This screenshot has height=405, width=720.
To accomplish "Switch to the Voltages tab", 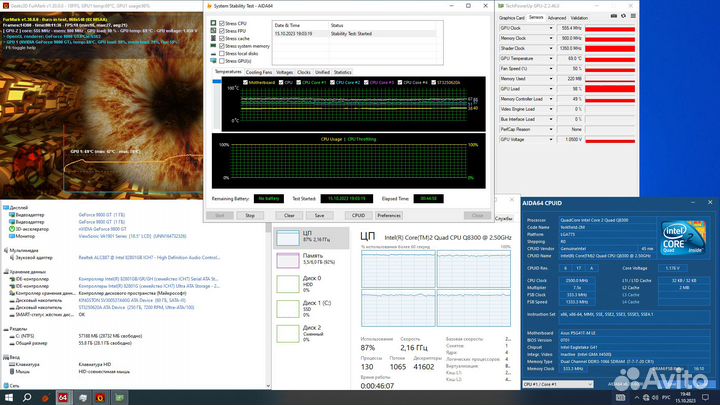I will (285, 73).
